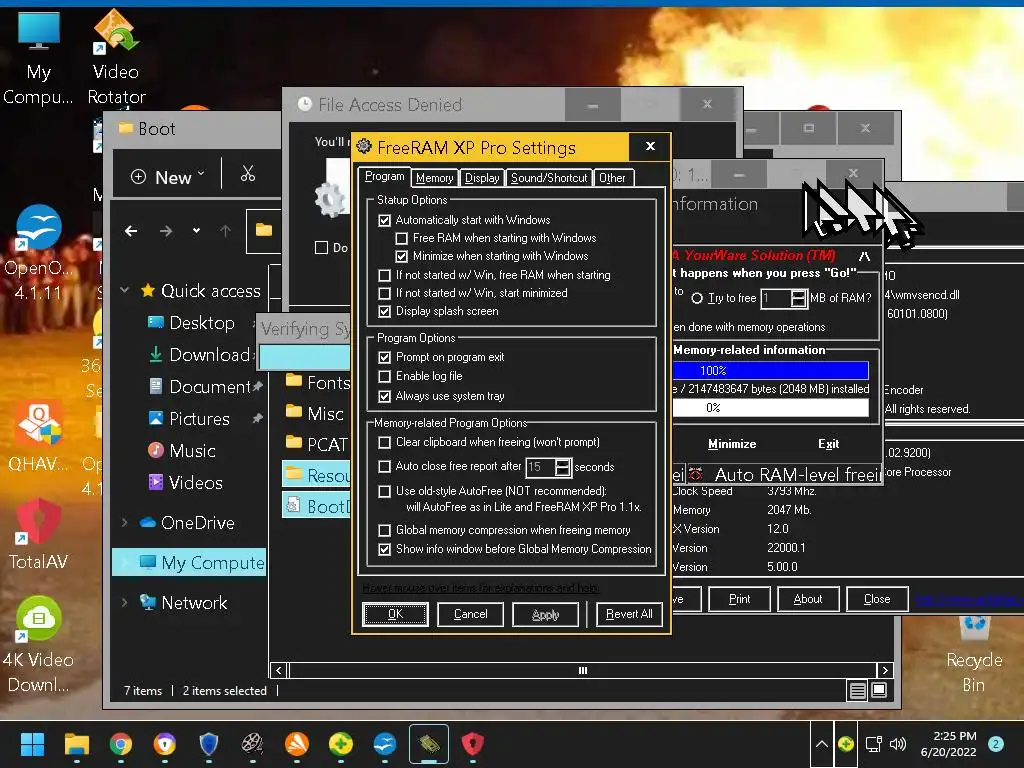The height and width of the screenshot is (768, 1024).
Task: Expand Quick access tree node
Action: point(125,291)
